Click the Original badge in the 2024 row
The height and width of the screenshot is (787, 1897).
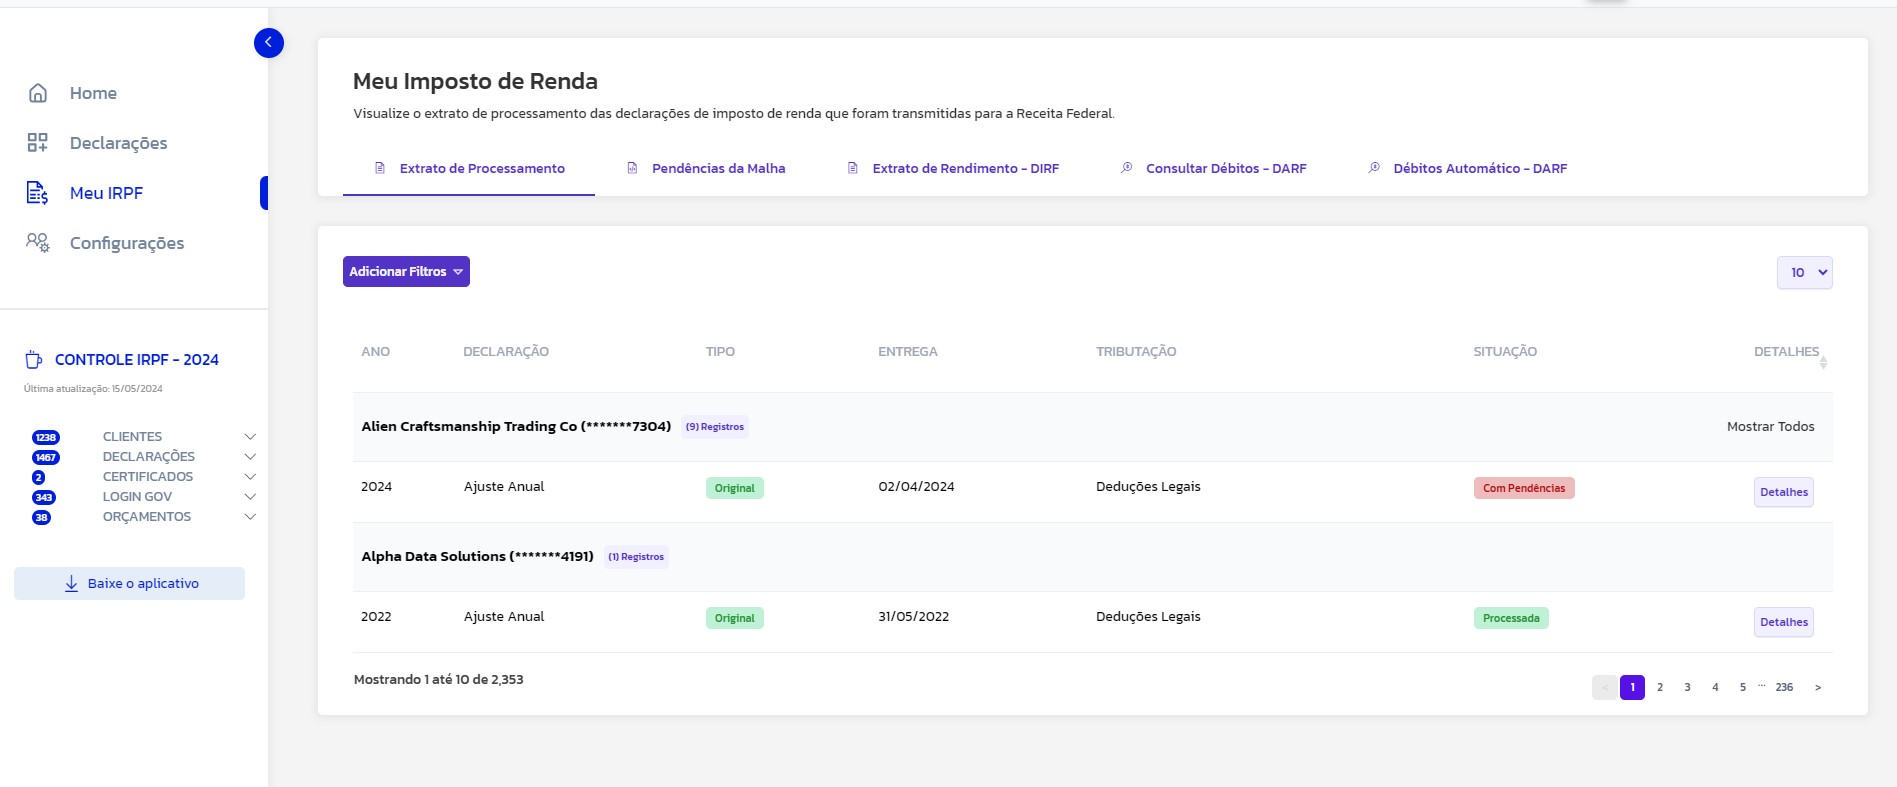coord(735,488)
